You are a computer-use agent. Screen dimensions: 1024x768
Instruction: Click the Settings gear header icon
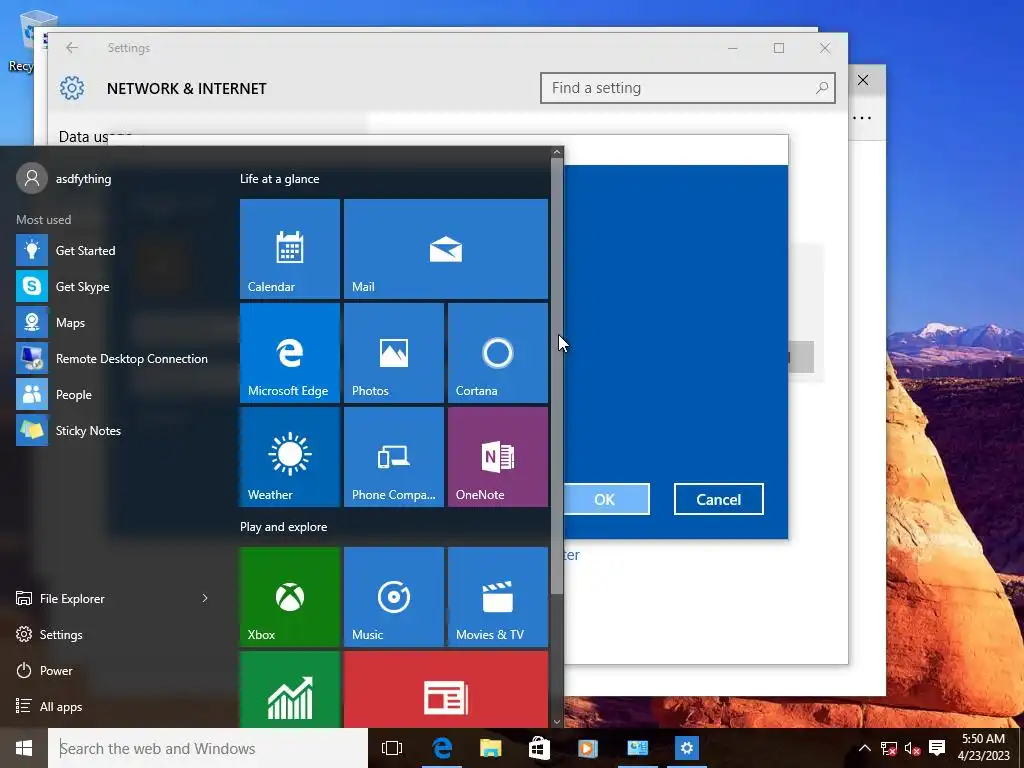72,88
